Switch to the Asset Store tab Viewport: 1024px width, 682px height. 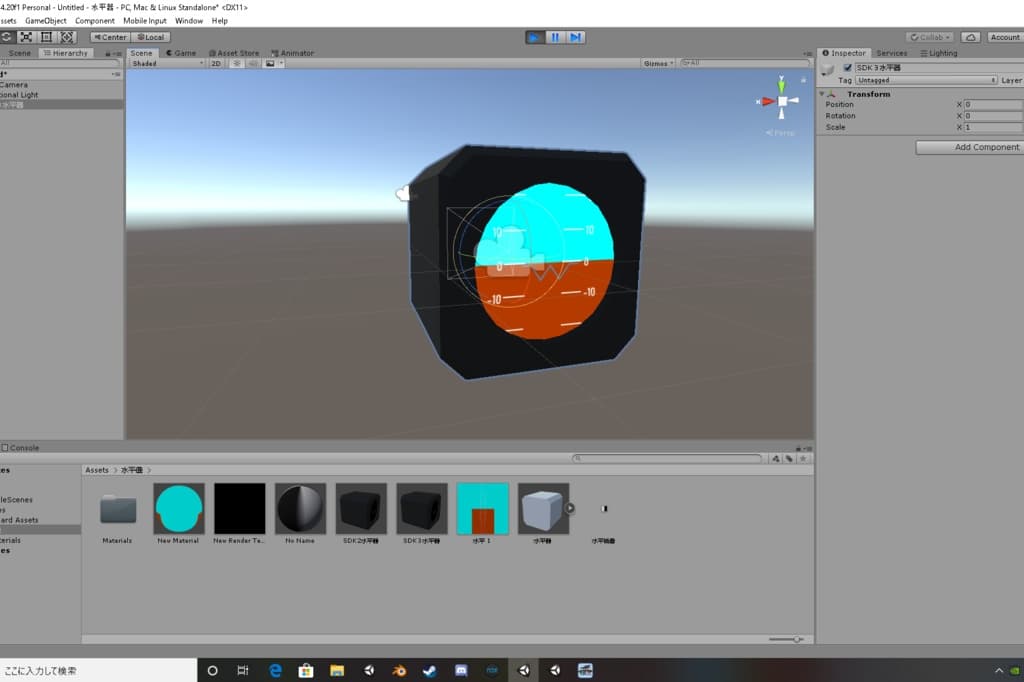234,53
